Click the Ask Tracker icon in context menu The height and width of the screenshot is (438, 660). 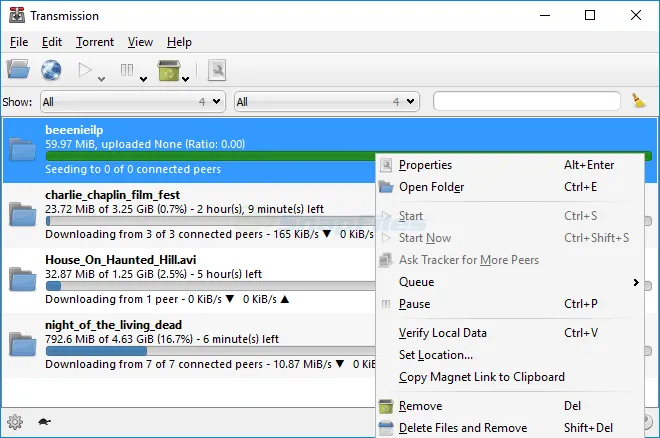(386, 260)
